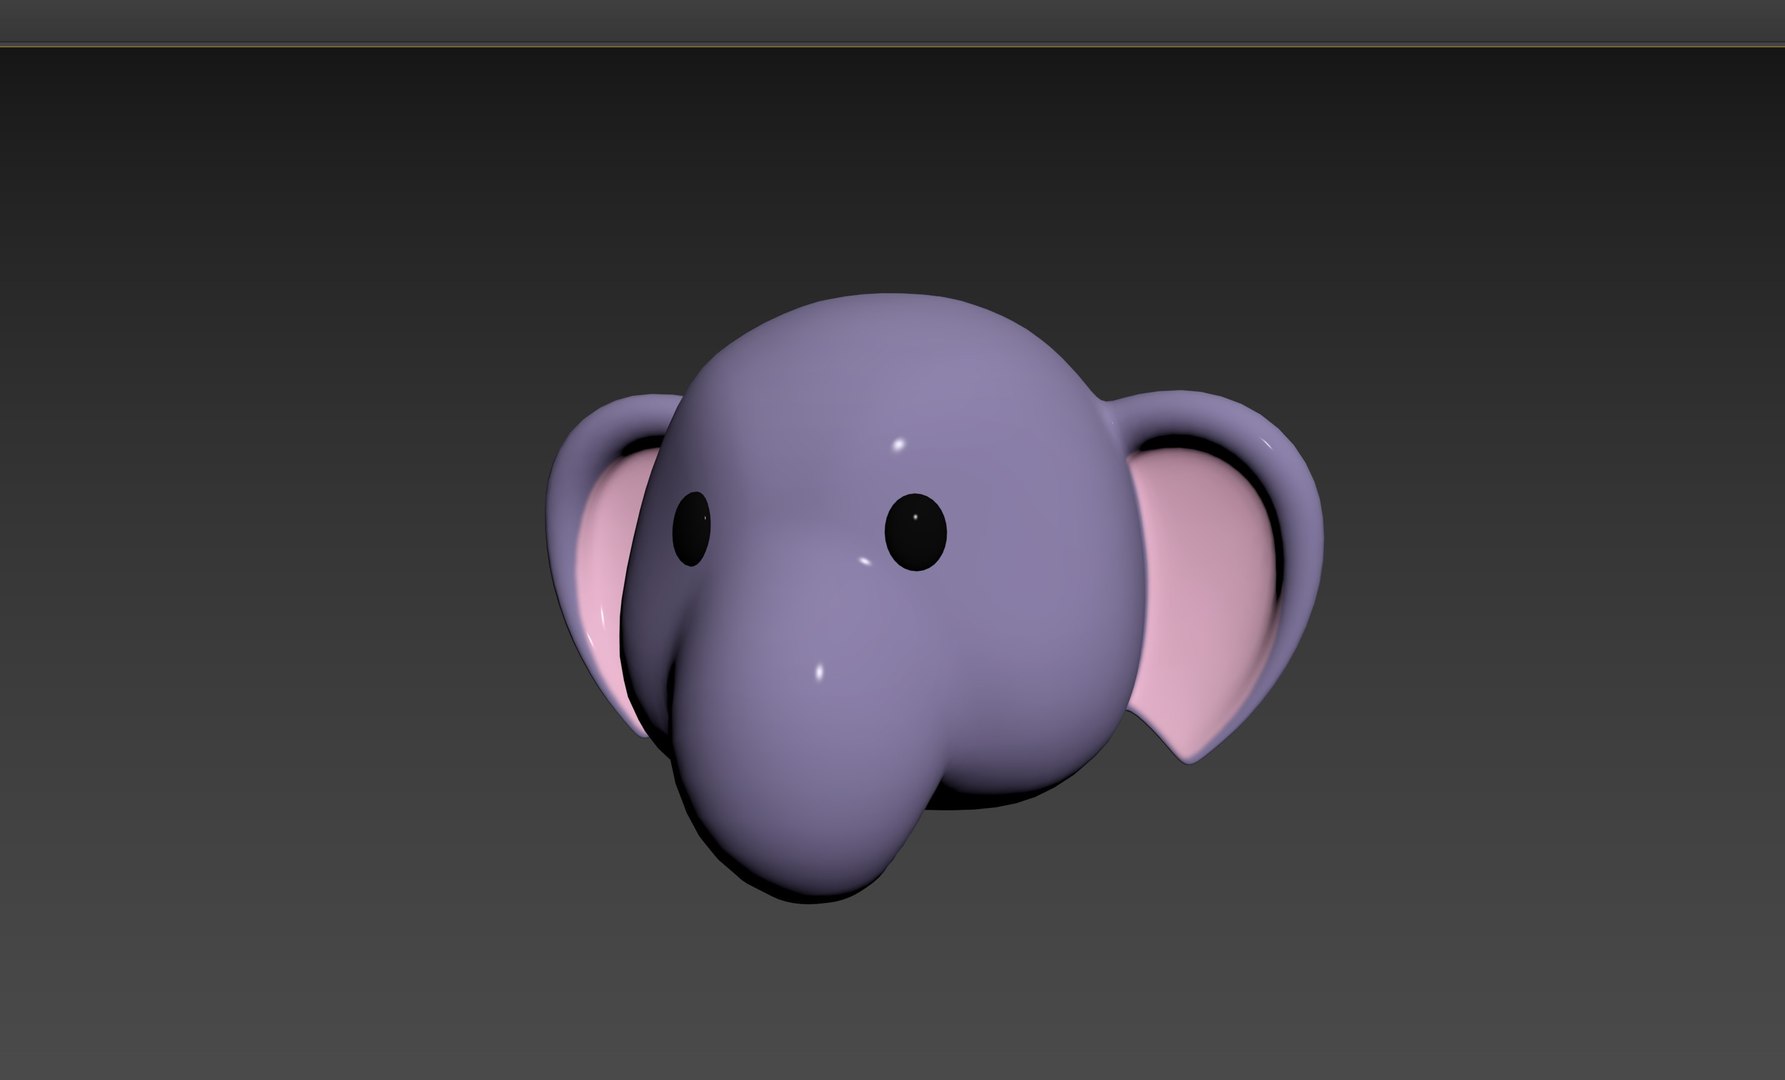Image resolution: width=1785 pixels, height=1080 pixels.
Task: Select the elephant's right black eye
Action: coord(915,532)
